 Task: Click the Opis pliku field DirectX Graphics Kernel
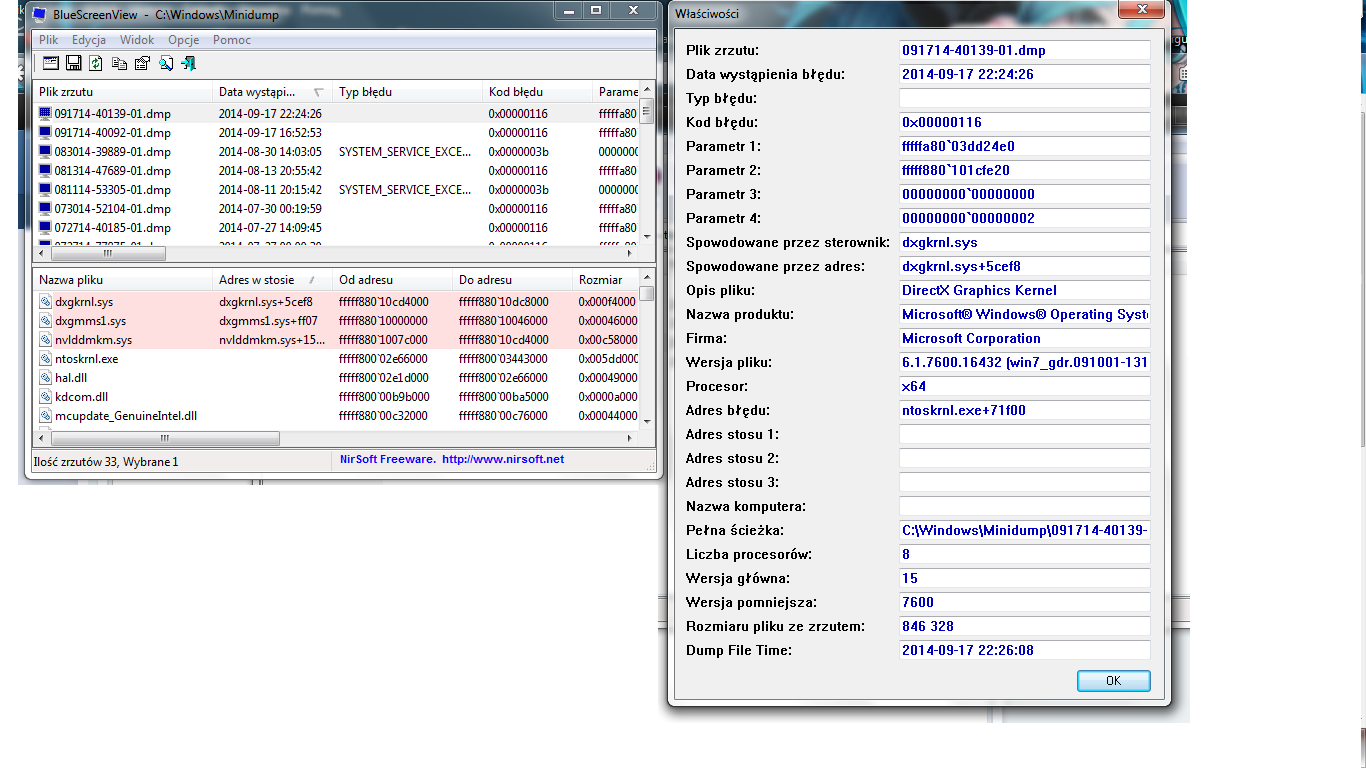(1025, 290)
